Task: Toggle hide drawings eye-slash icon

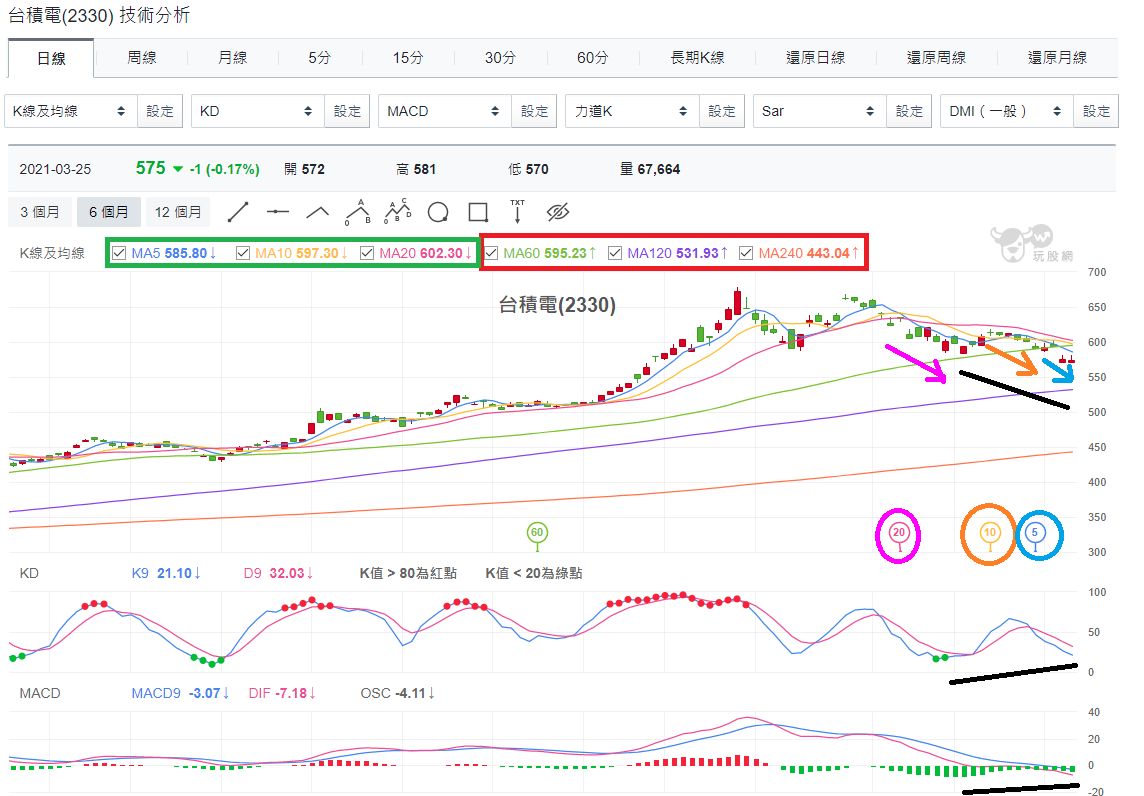Action: [557, 212]
